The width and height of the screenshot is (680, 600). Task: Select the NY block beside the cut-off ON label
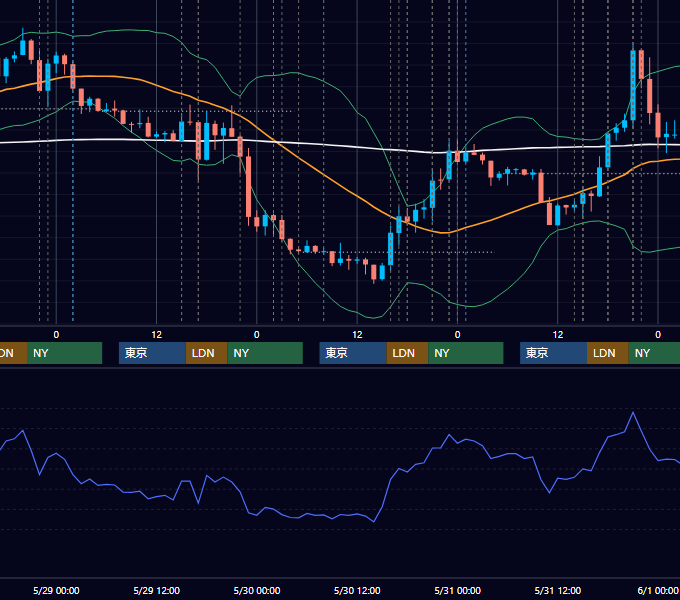(64, 353)
